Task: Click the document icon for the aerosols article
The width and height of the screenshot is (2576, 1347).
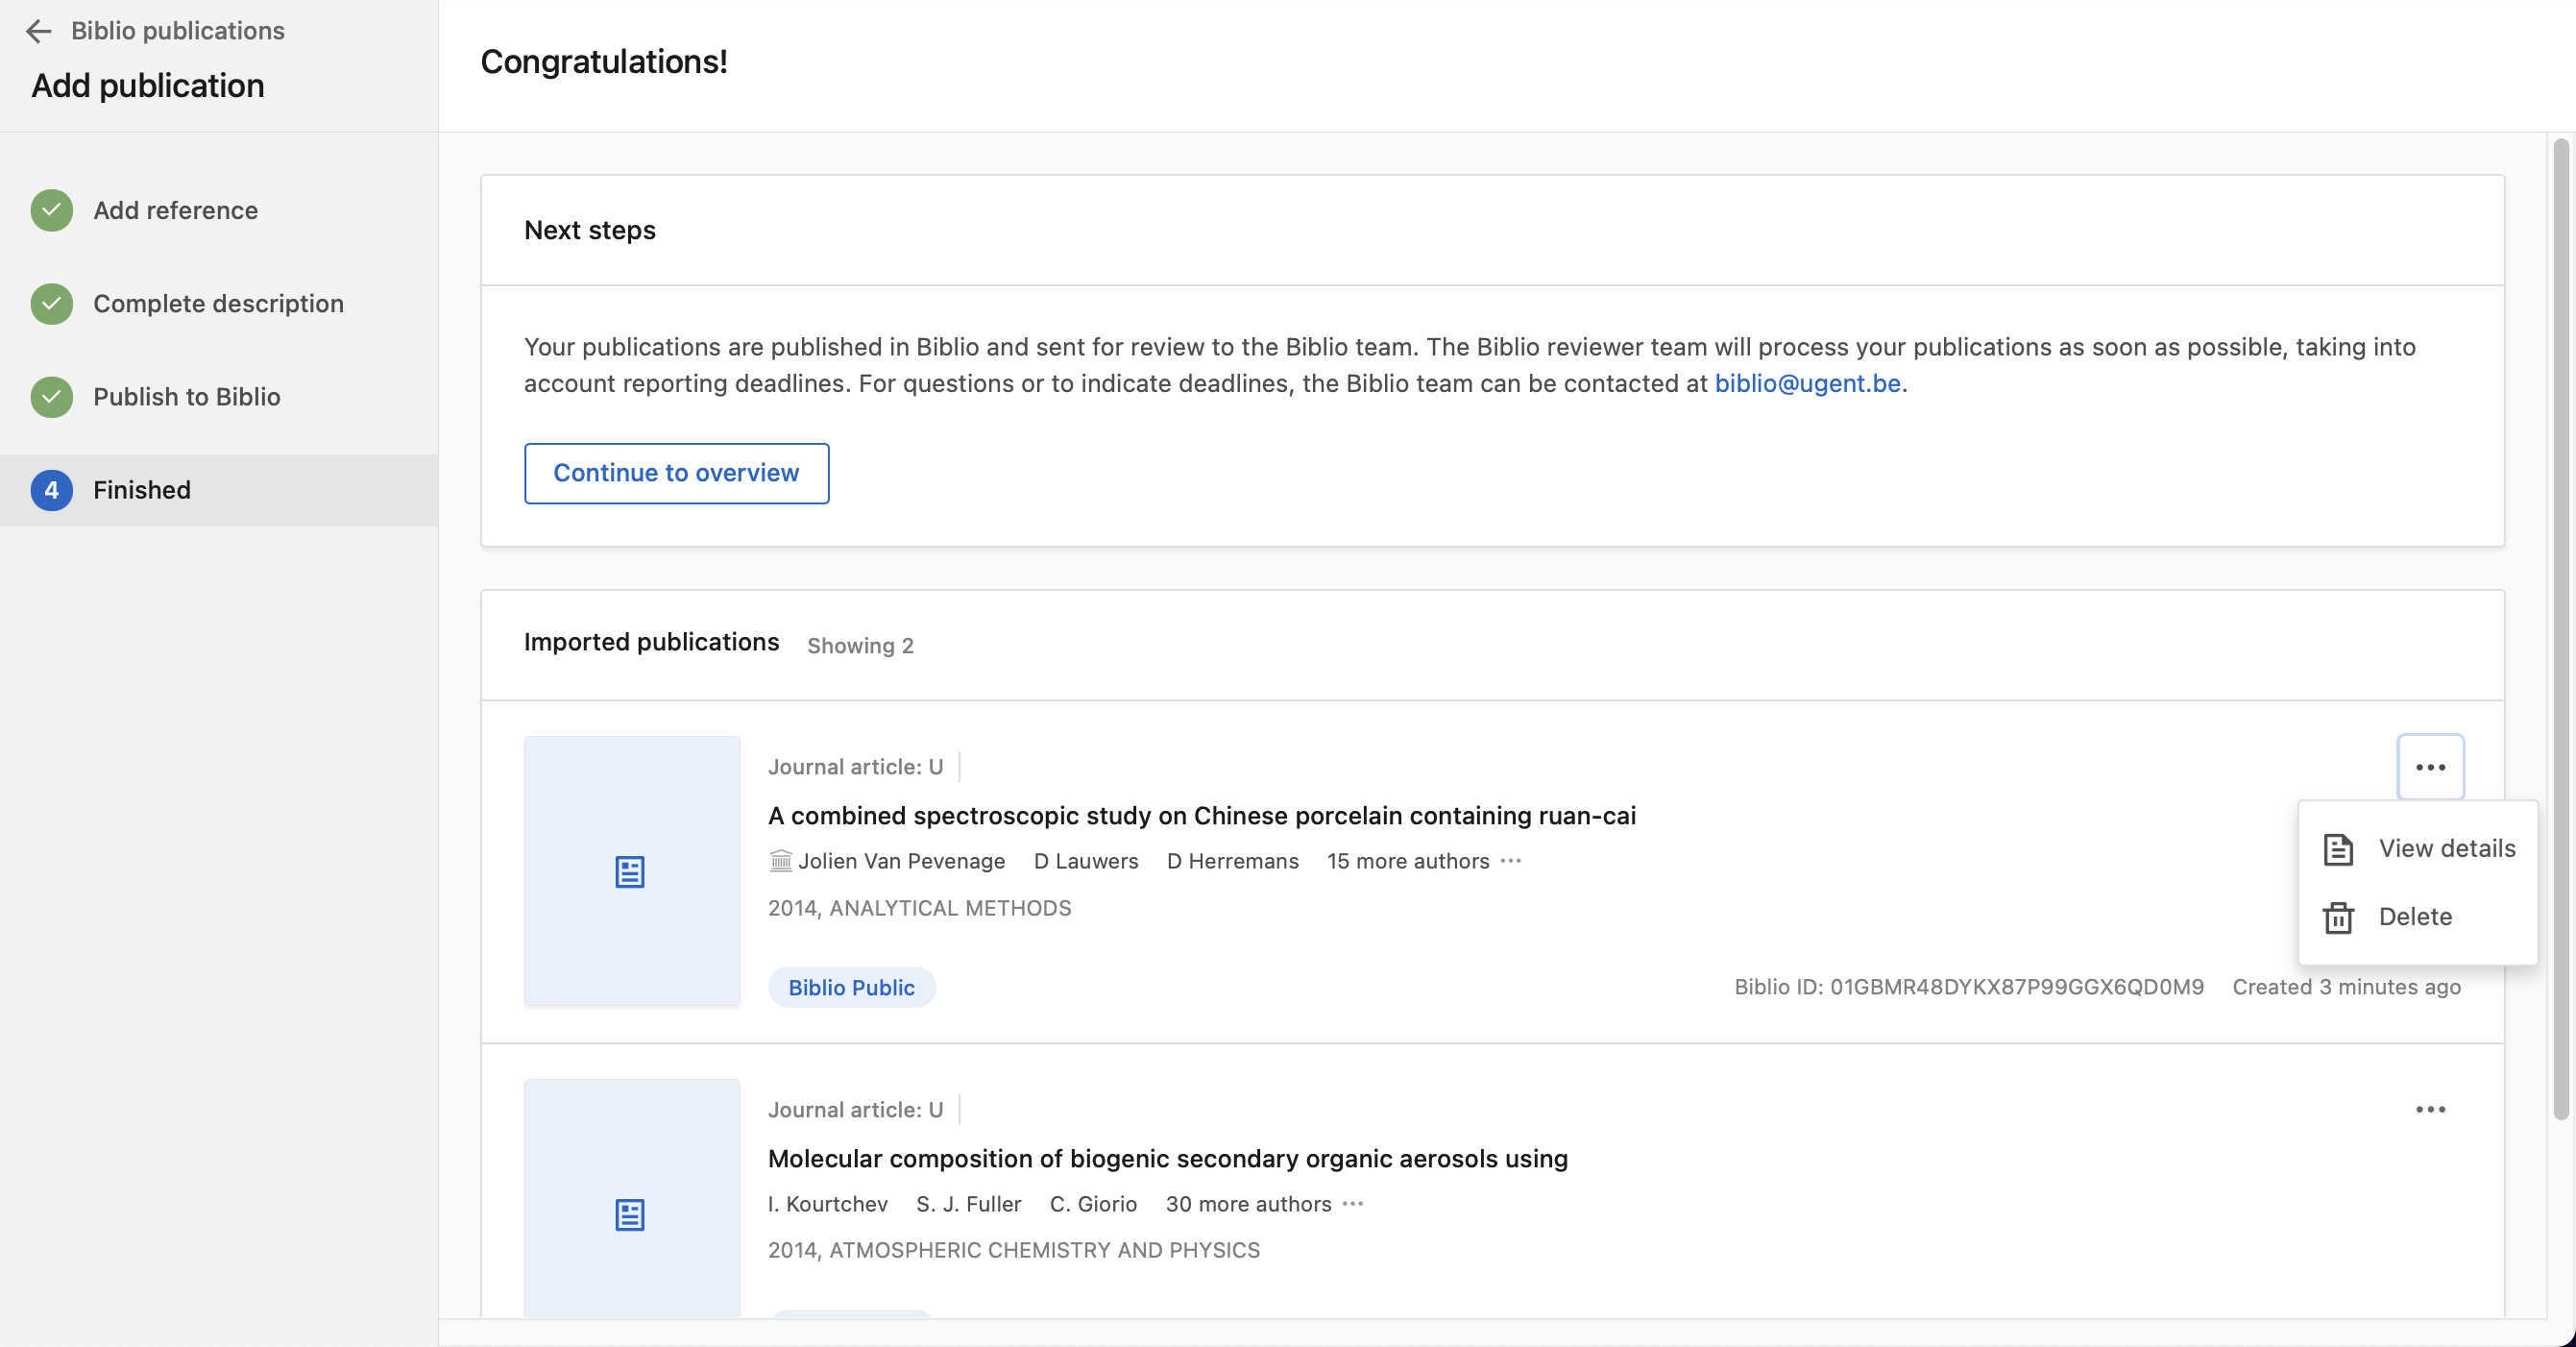Action: [631, 1215]
